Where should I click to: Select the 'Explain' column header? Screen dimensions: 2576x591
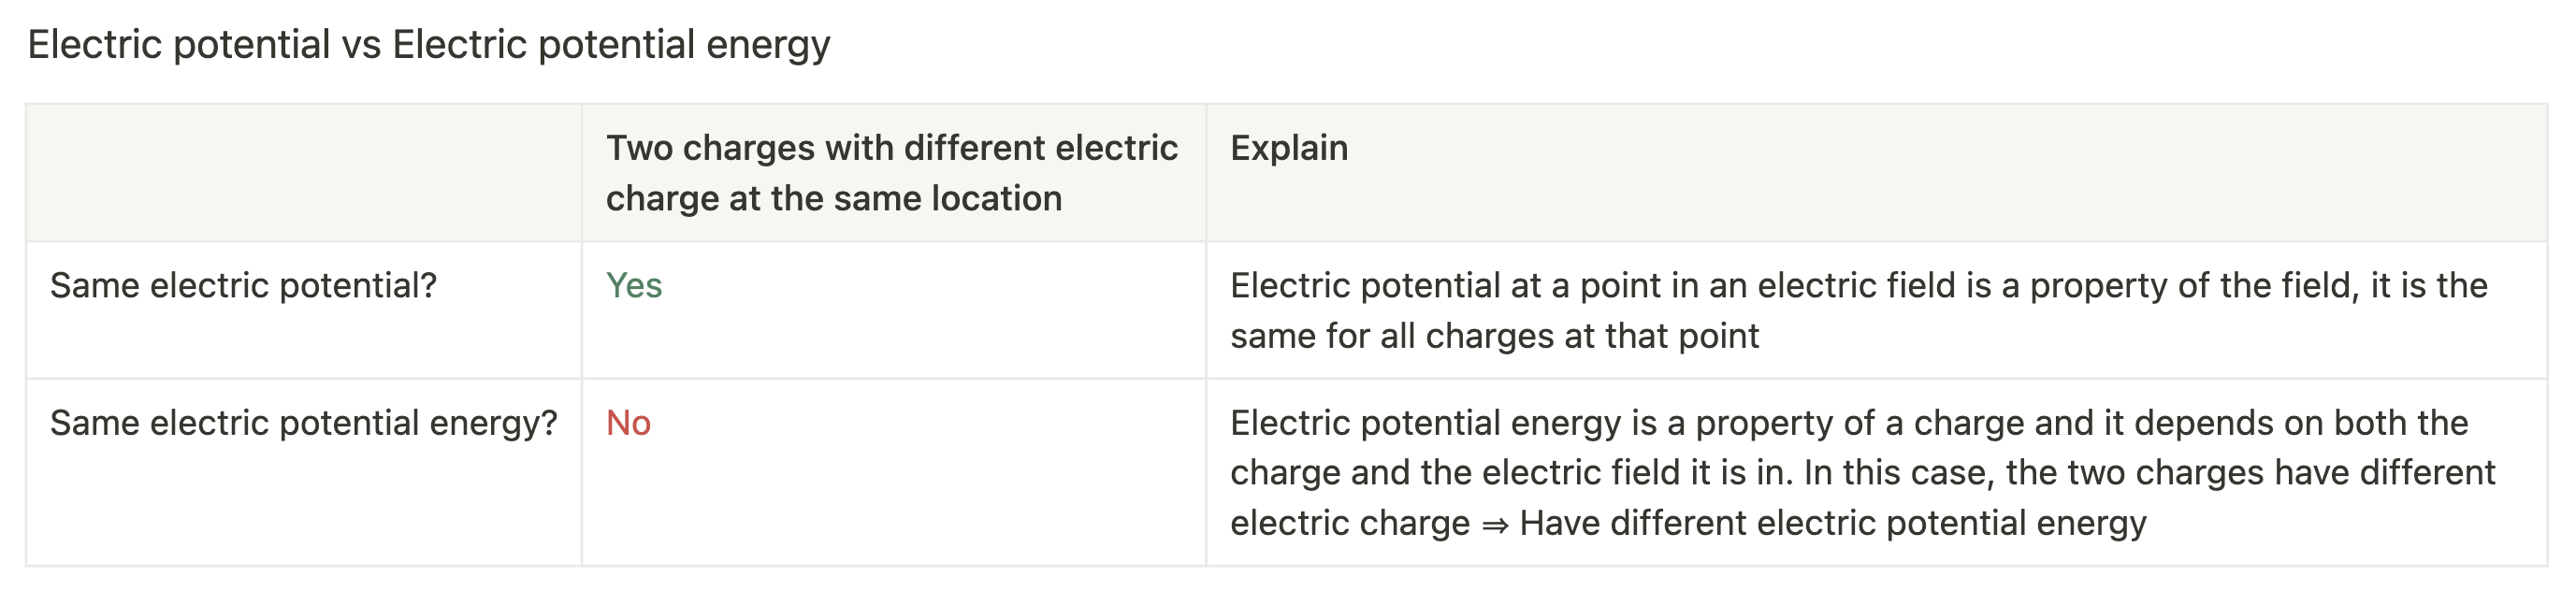[x=1288, y=148]
